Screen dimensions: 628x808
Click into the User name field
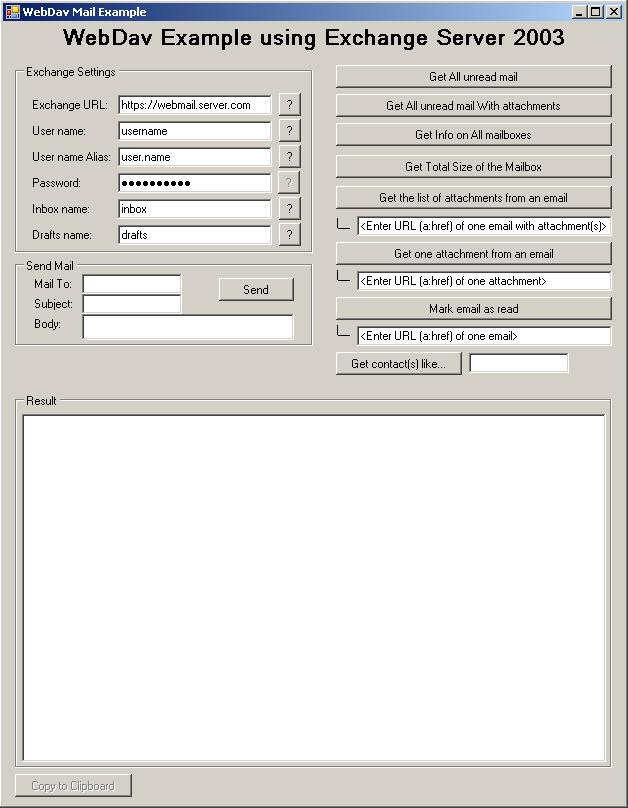tap(195, 131)
